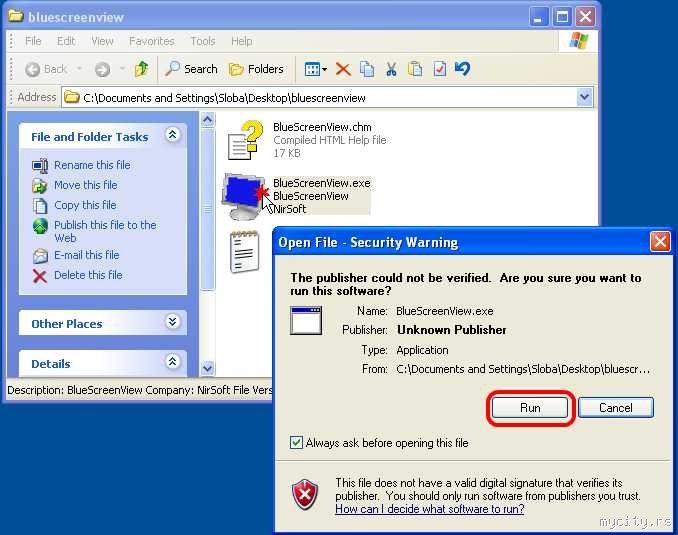The width and height of the screenshot is (678, 535).
Task: Select the BlueScreenView.chm help file icon
Action: coord(246,140)
